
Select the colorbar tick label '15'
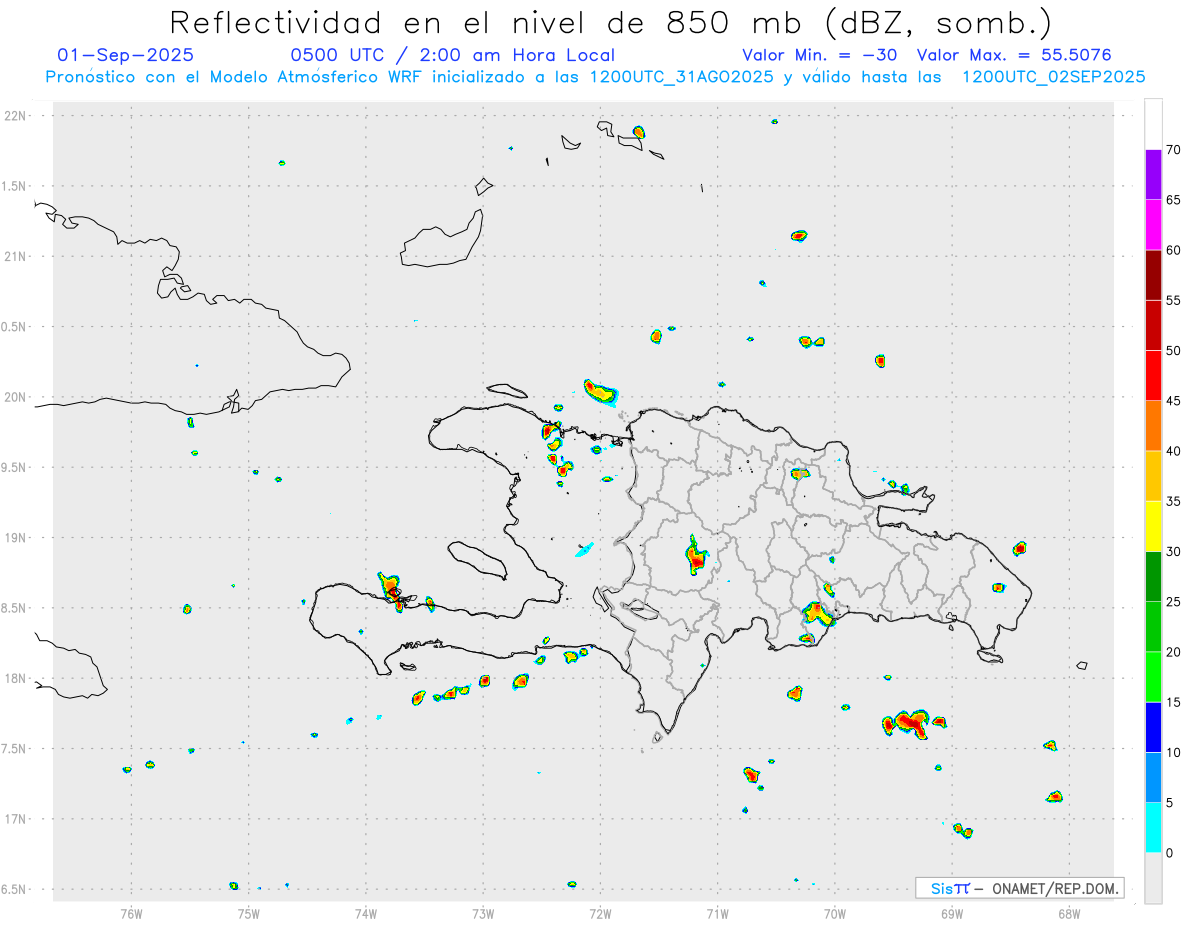click(1174, 702)
